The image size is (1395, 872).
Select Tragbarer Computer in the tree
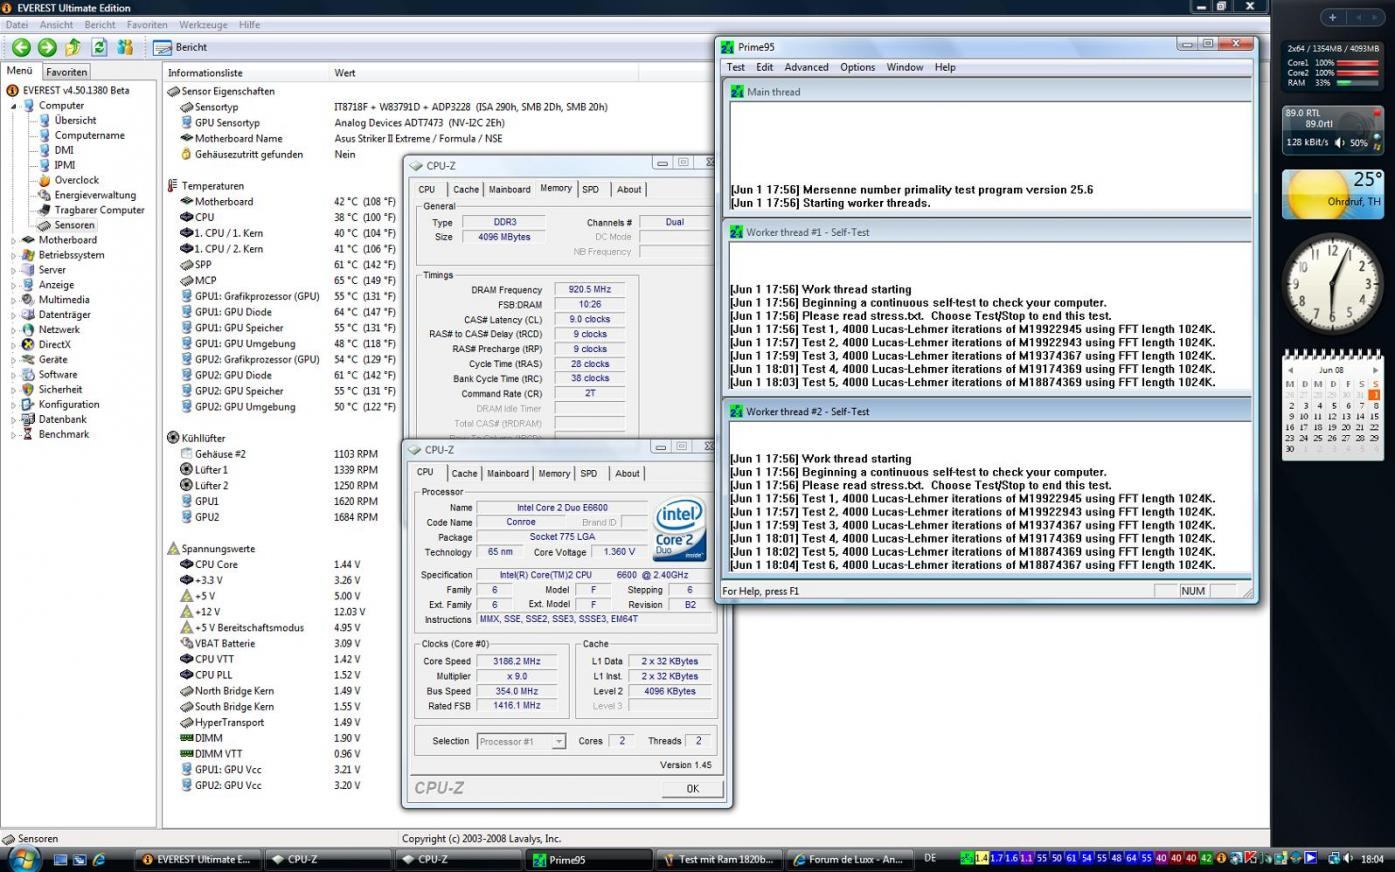tap(99, 210)
